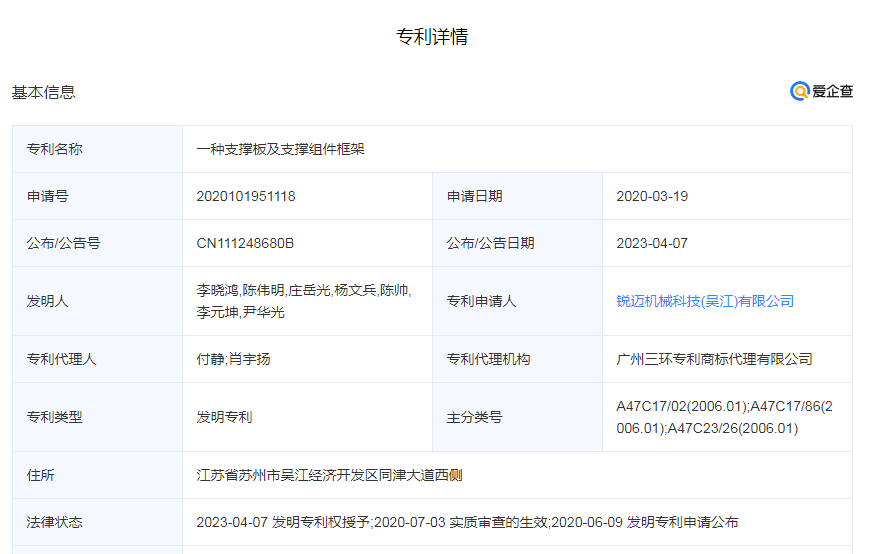Image resolution: width=870 pixels, height=554 pixels.
Task: Click the agency 广州三环专利商标代理有限公司
Action: (714, 359)
